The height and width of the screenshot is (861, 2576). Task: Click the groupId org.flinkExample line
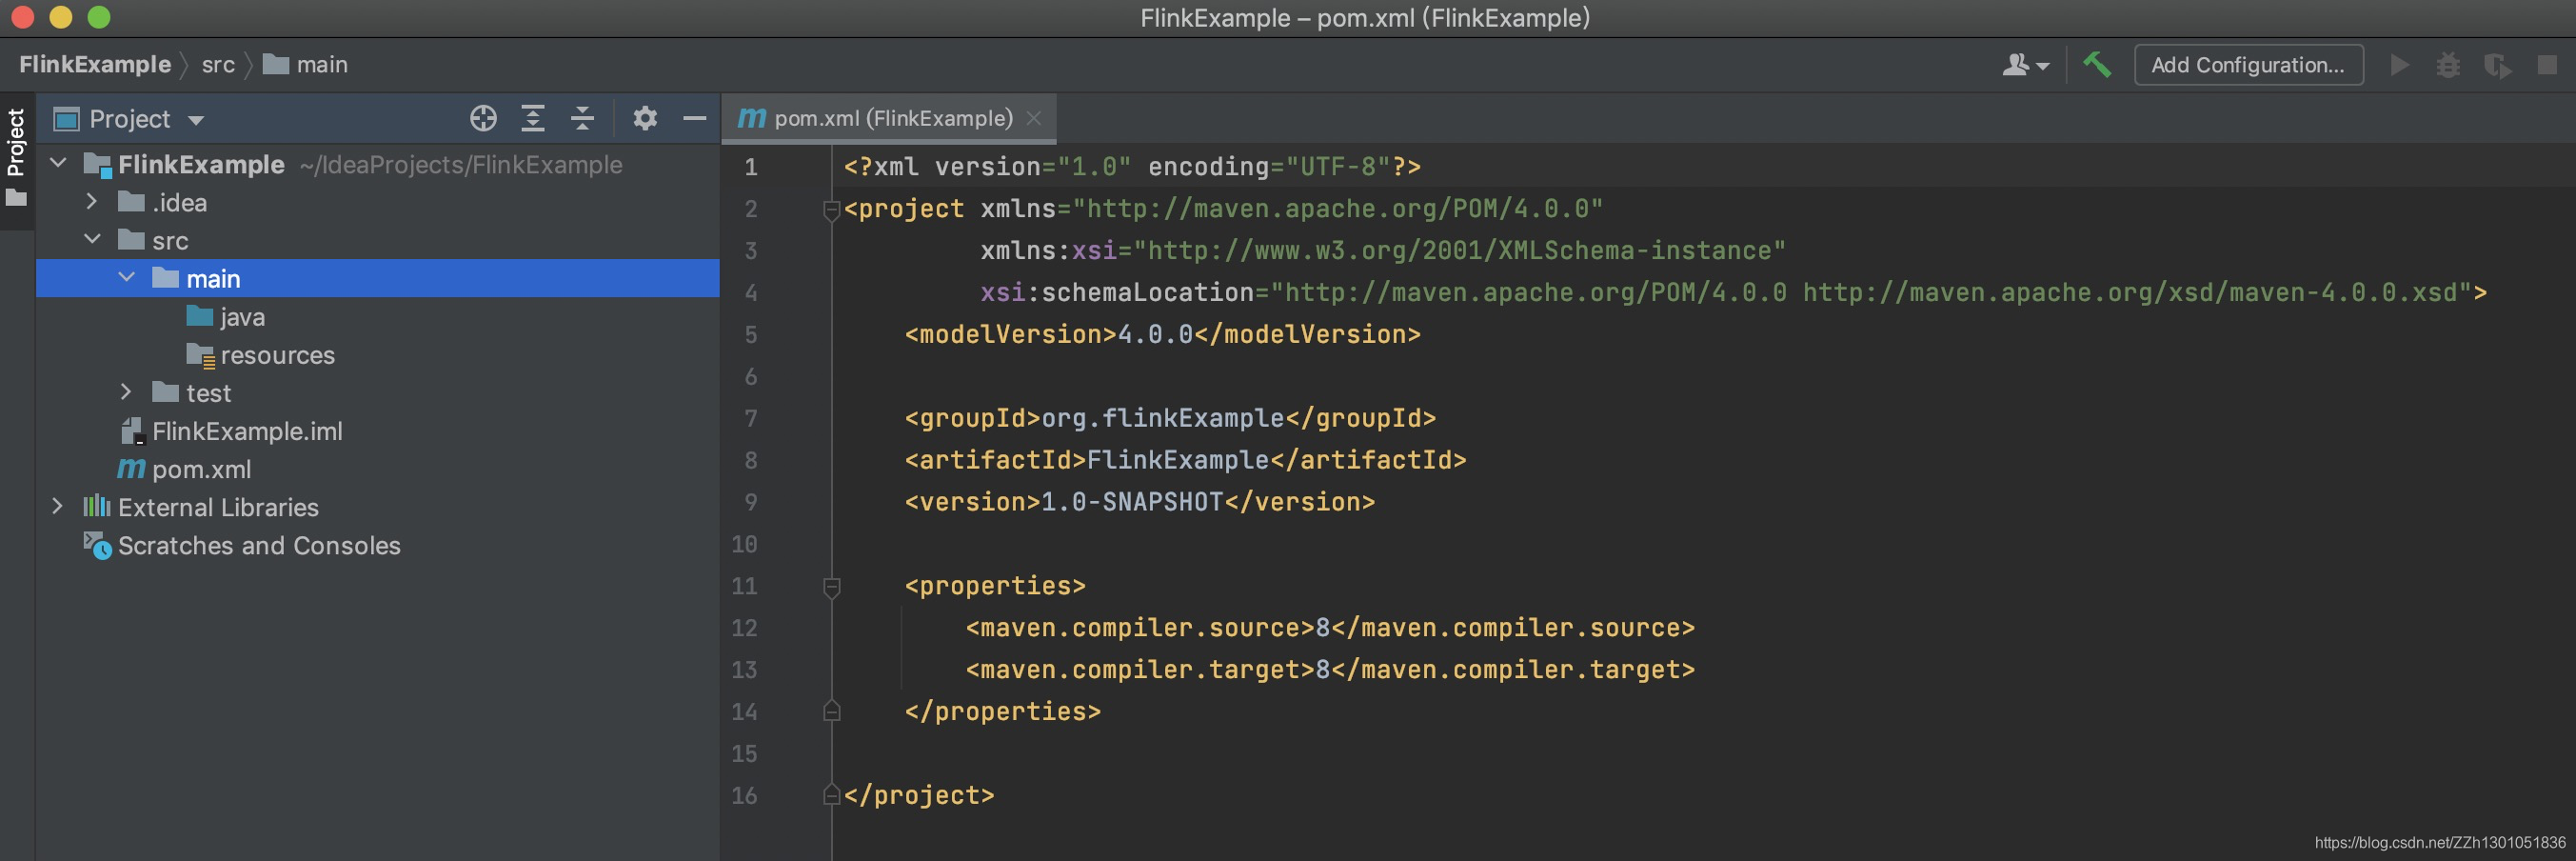[x=1170, y=418]
